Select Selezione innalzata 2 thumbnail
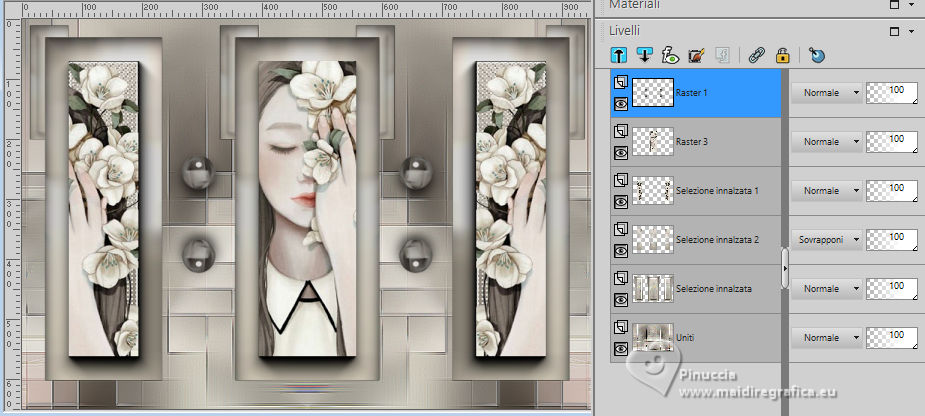This screenshot has width=925, height=416. point(652,240)
